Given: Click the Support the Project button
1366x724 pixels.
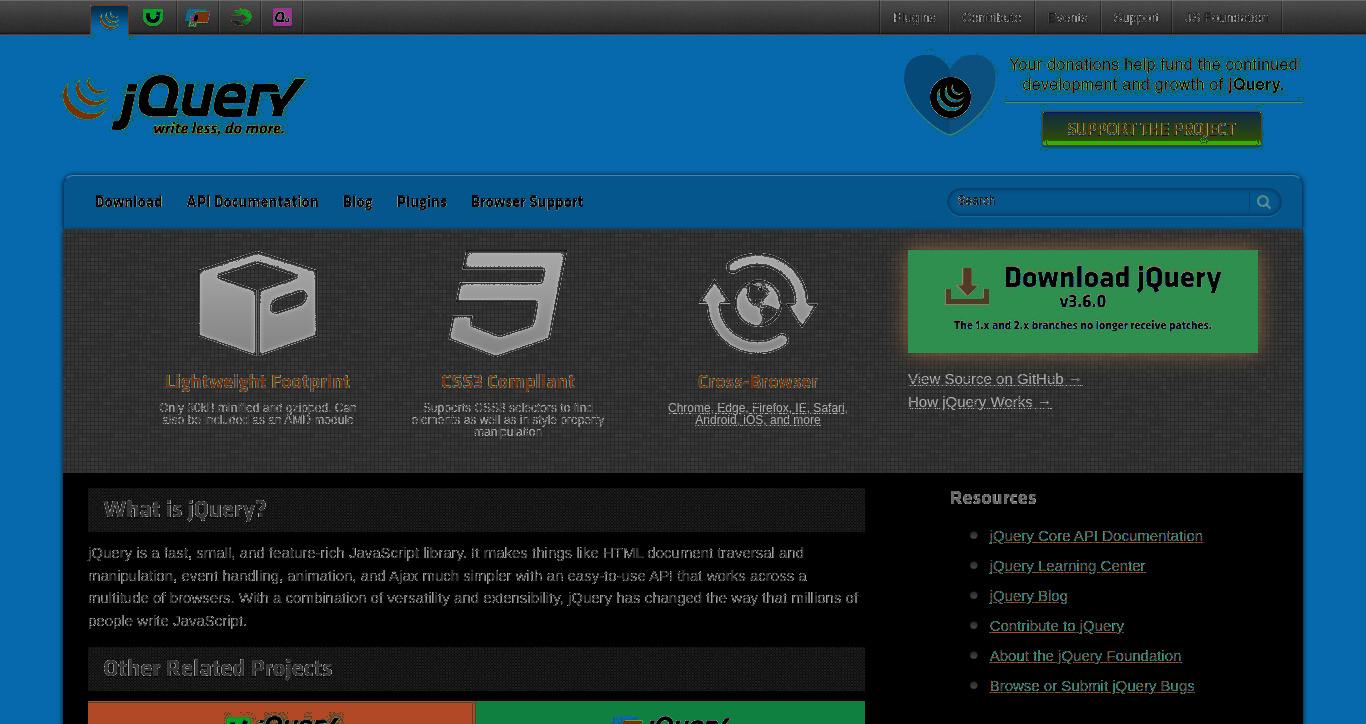Looking at the screenshot, I should click(x=1151, y=129).
